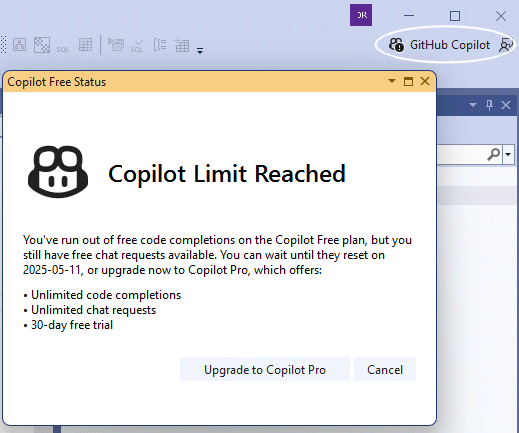Close the Copilot Free Status dialog
519x433 pixels.
point(425,81)
